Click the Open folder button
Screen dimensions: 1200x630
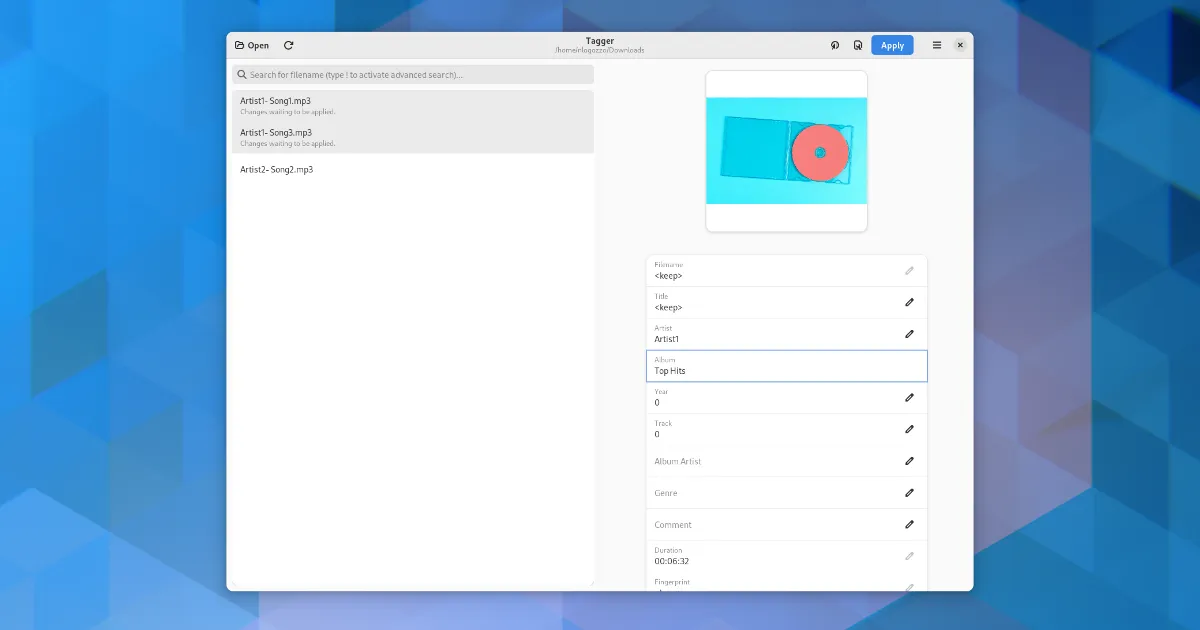coord(252,45)
